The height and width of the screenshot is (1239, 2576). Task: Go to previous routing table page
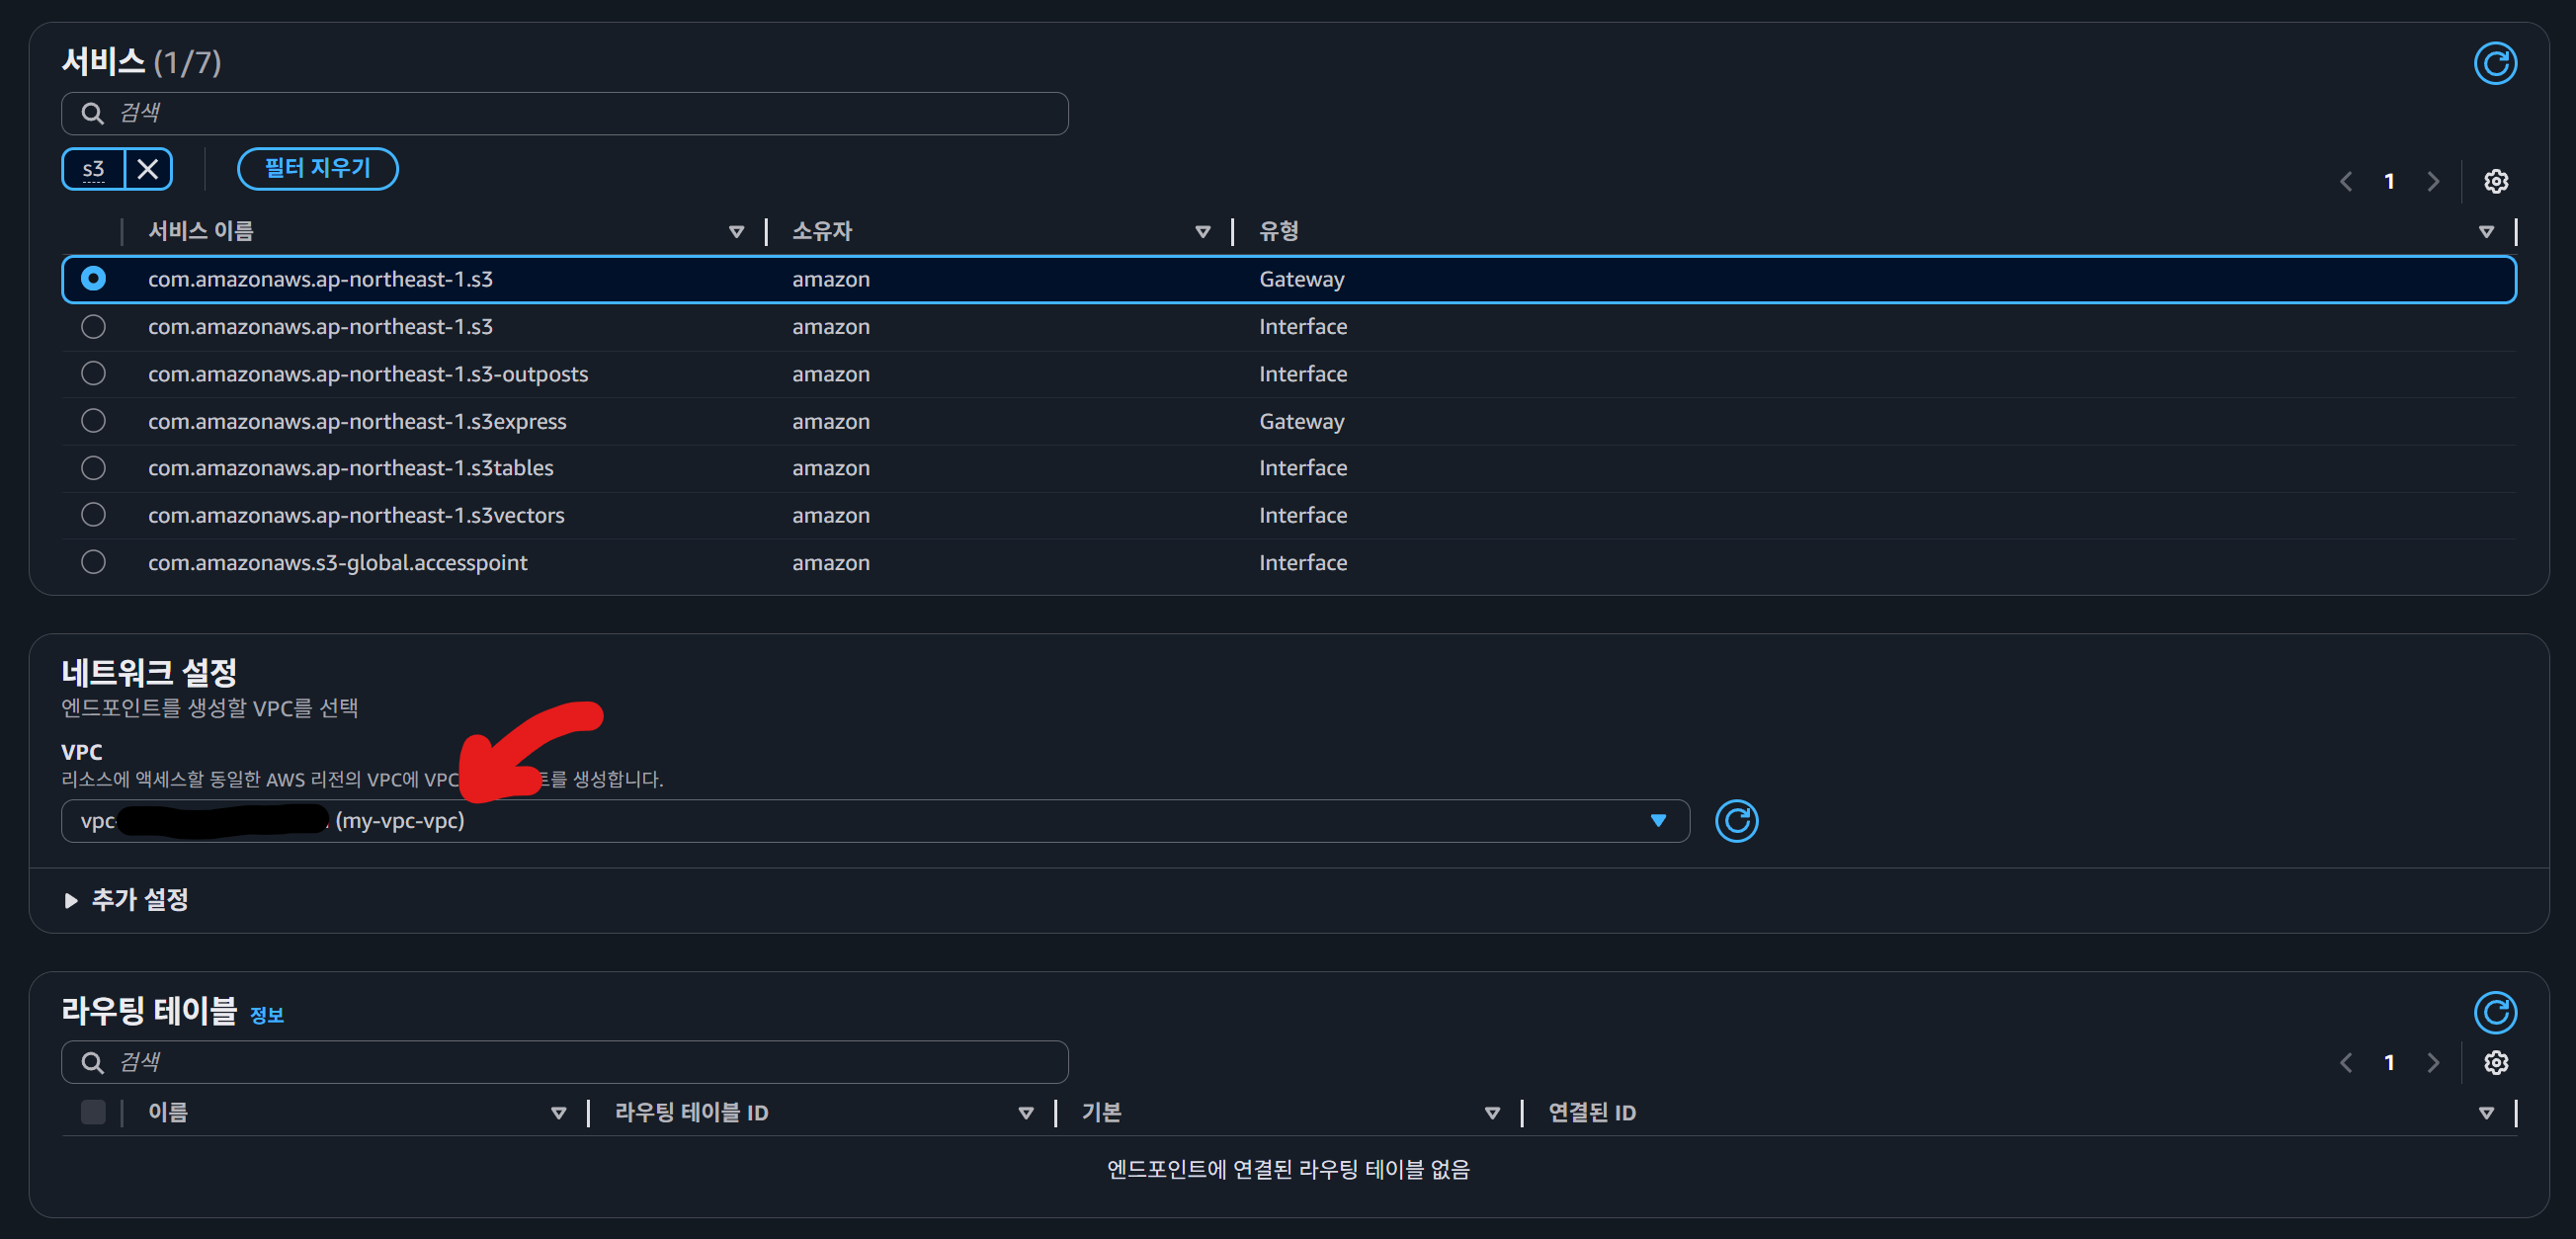(2346, 1062)
